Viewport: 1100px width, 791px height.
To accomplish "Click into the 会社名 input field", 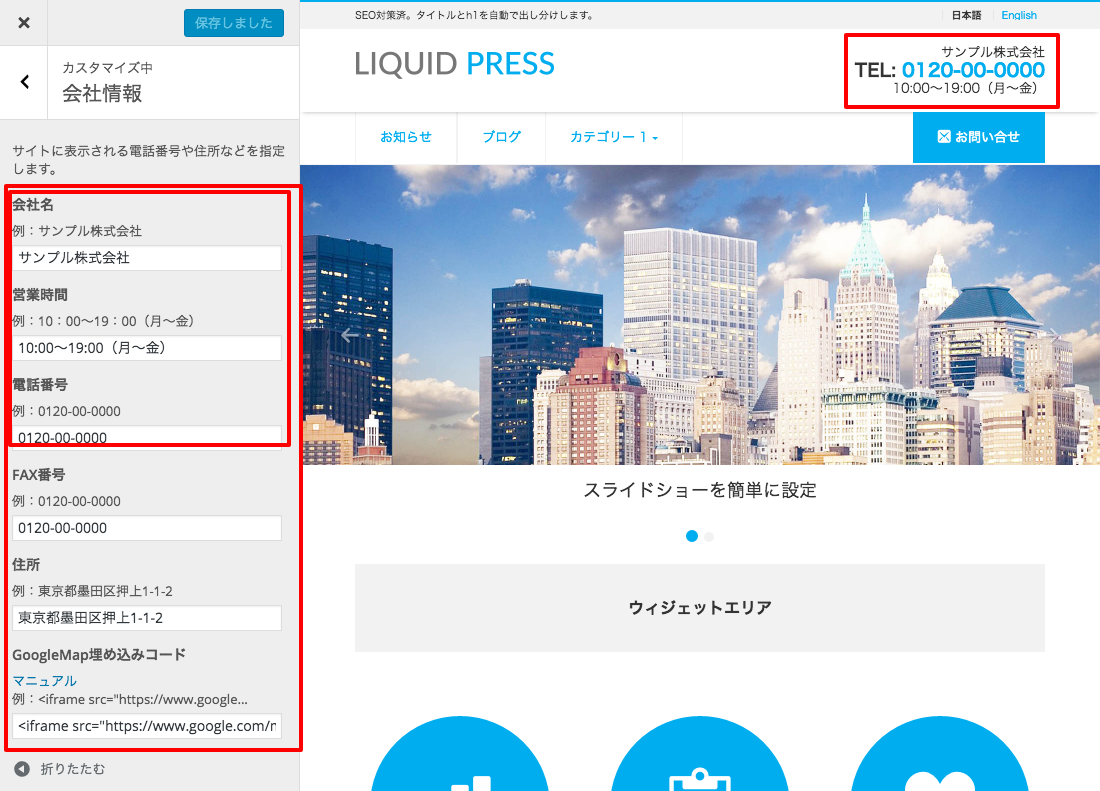I will point(147,257).
